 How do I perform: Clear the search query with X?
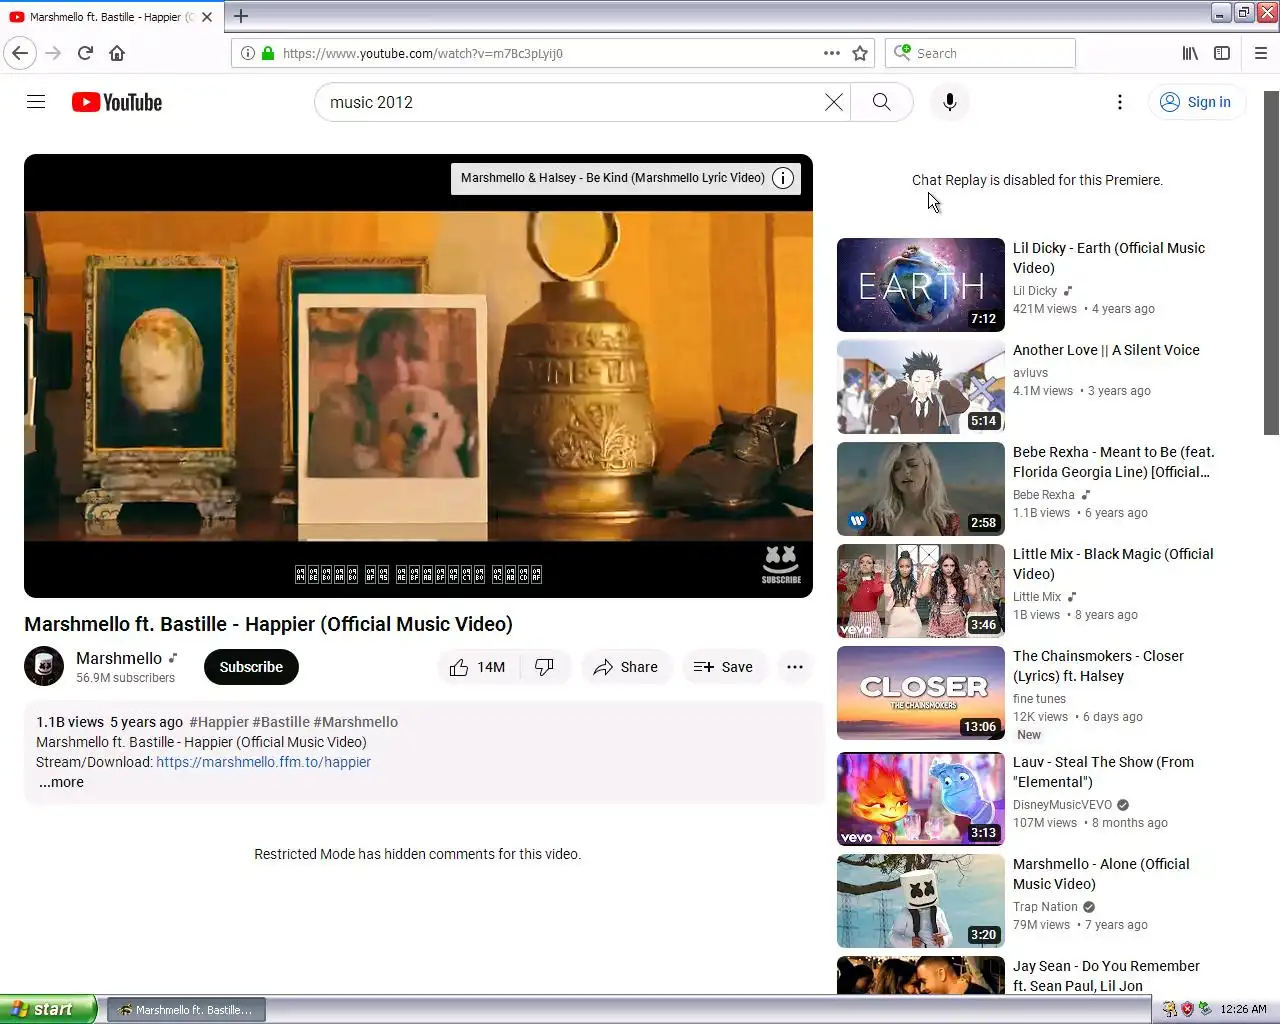834,102
